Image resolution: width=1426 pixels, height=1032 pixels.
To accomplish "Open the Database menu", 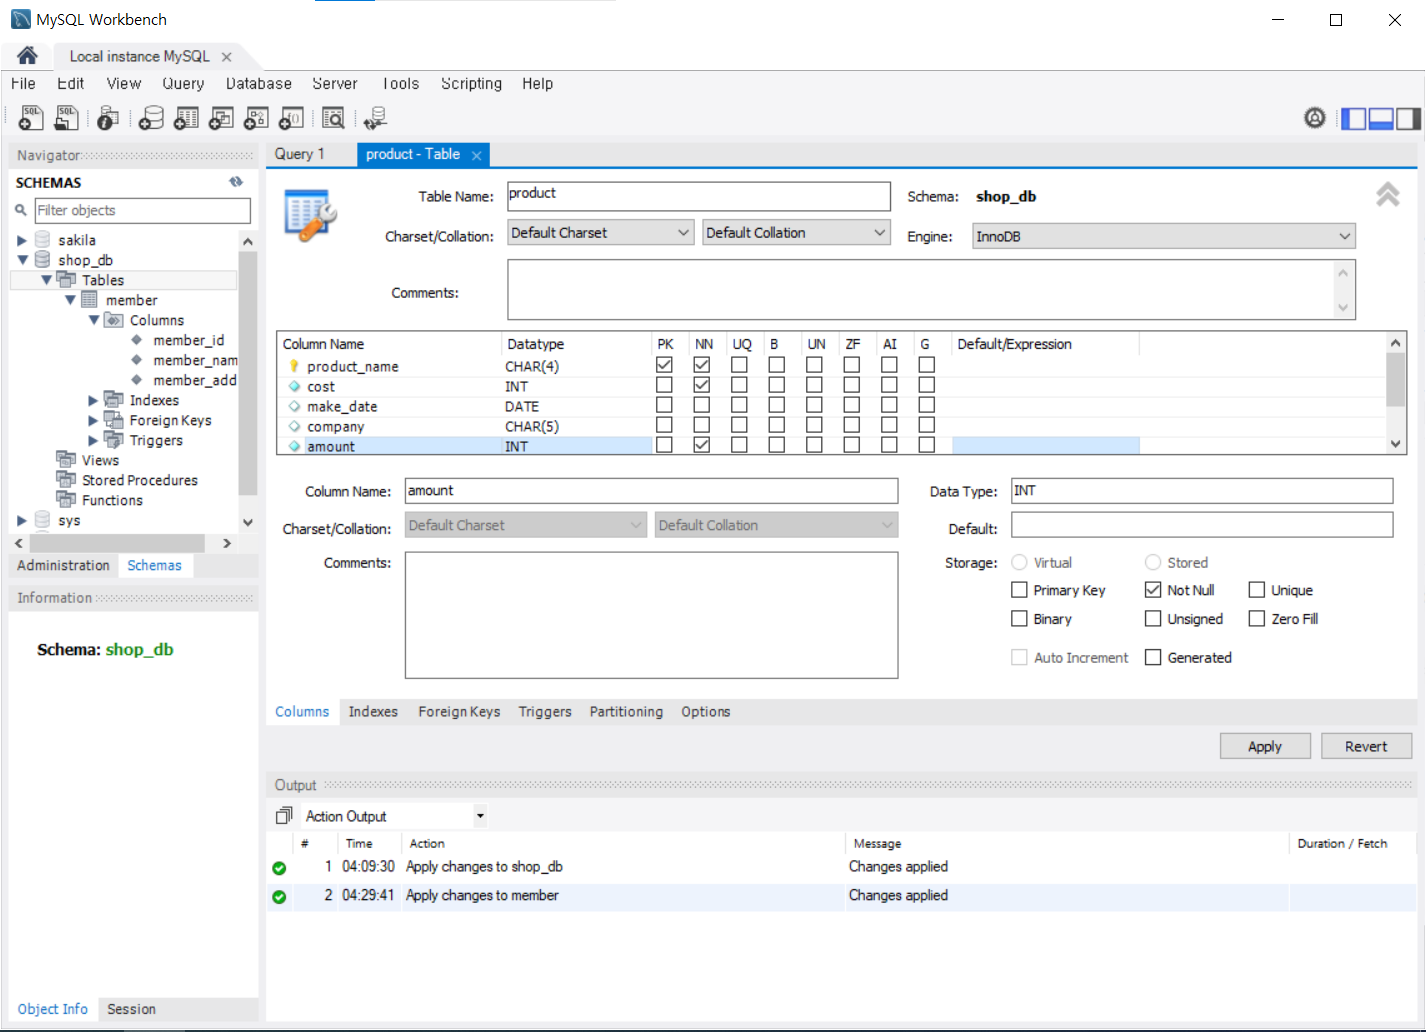I will click(259, 84).
